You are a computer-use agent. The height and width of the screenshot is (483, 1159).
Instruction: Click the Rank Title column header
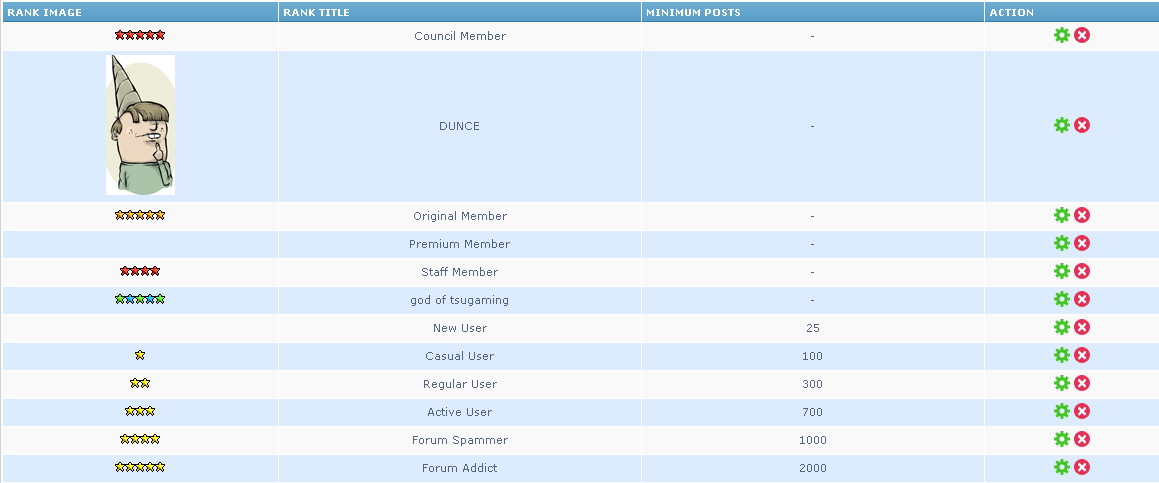click(317, 12)
